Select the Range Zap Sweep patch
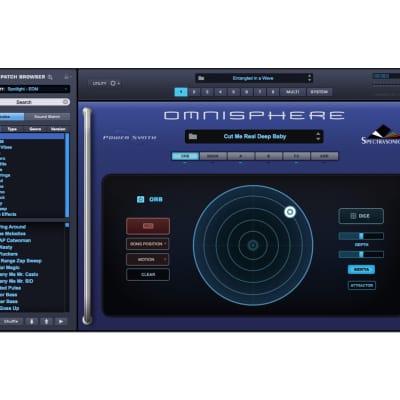Viewport: 400px width, 400px height. pyautogui.click(x=21, y=261)
